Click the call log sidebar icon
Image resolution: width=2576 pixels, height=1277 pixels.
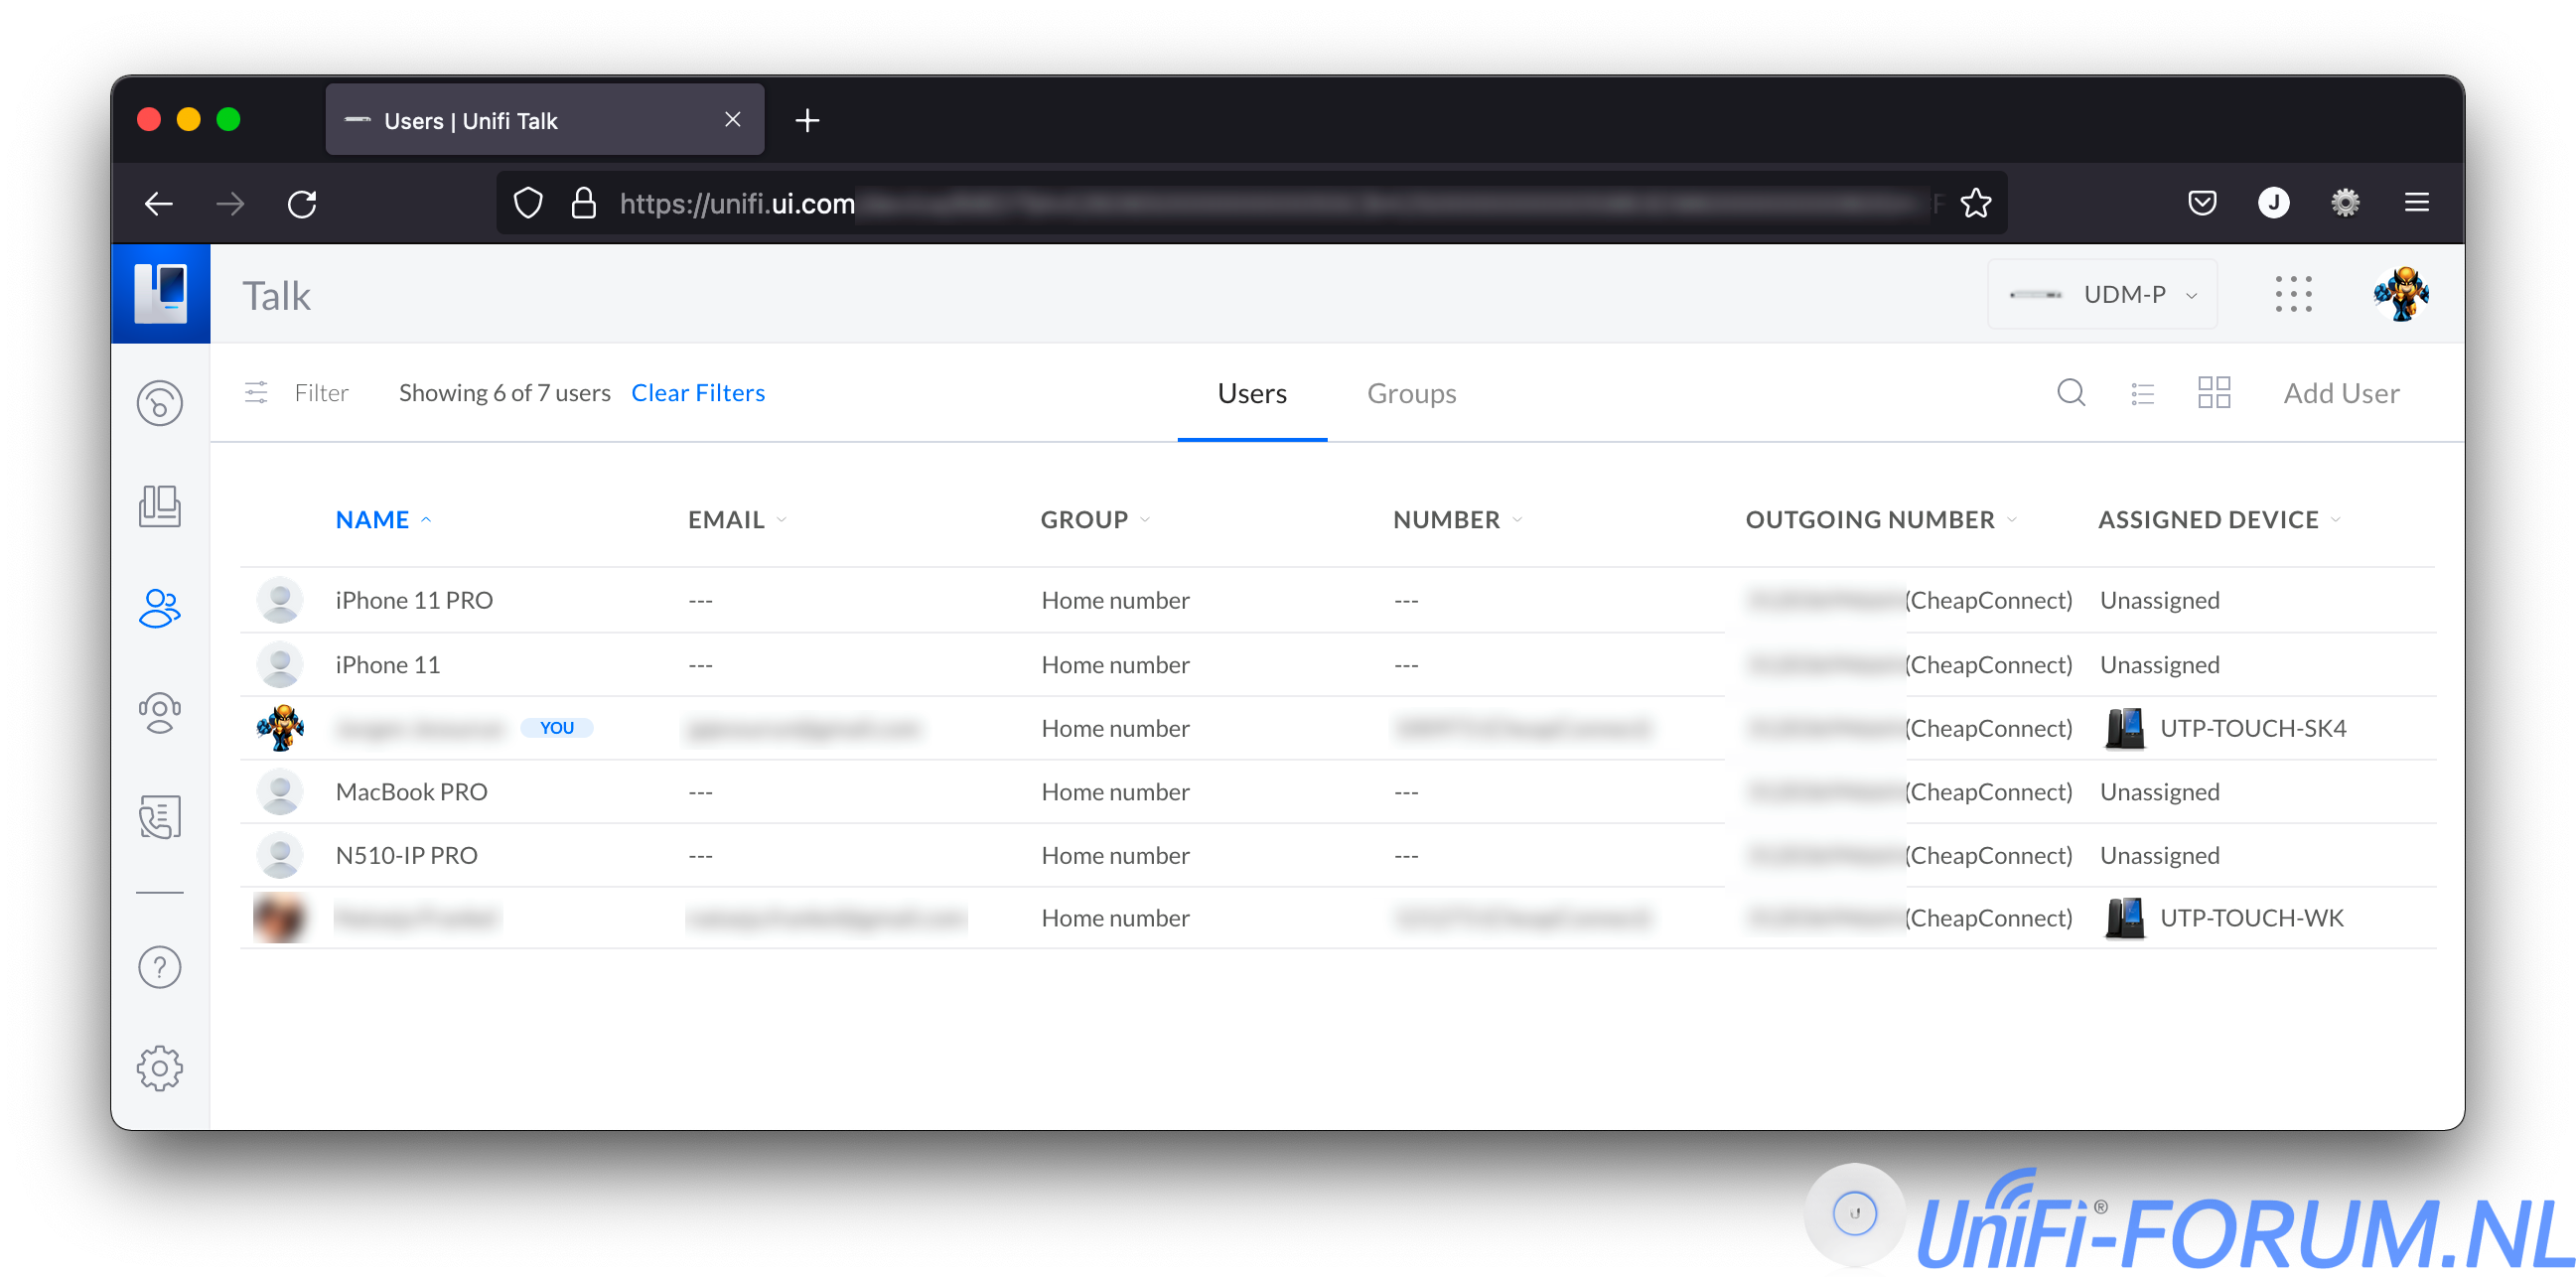click(159, 816)
